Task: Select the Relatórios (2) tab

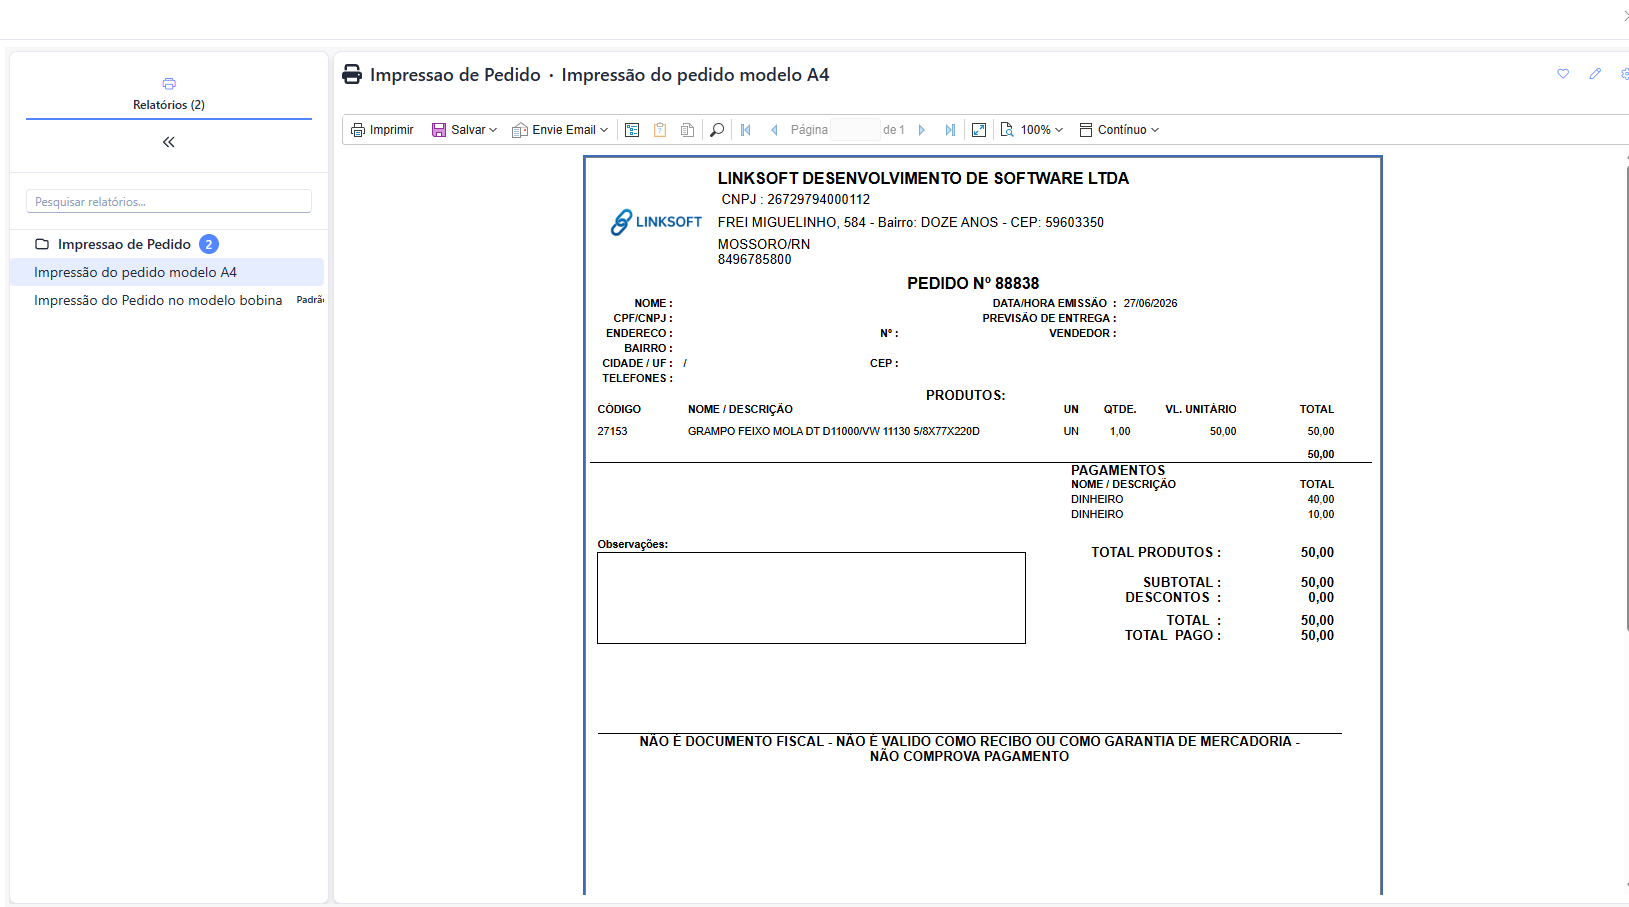Action: (169, 95)
